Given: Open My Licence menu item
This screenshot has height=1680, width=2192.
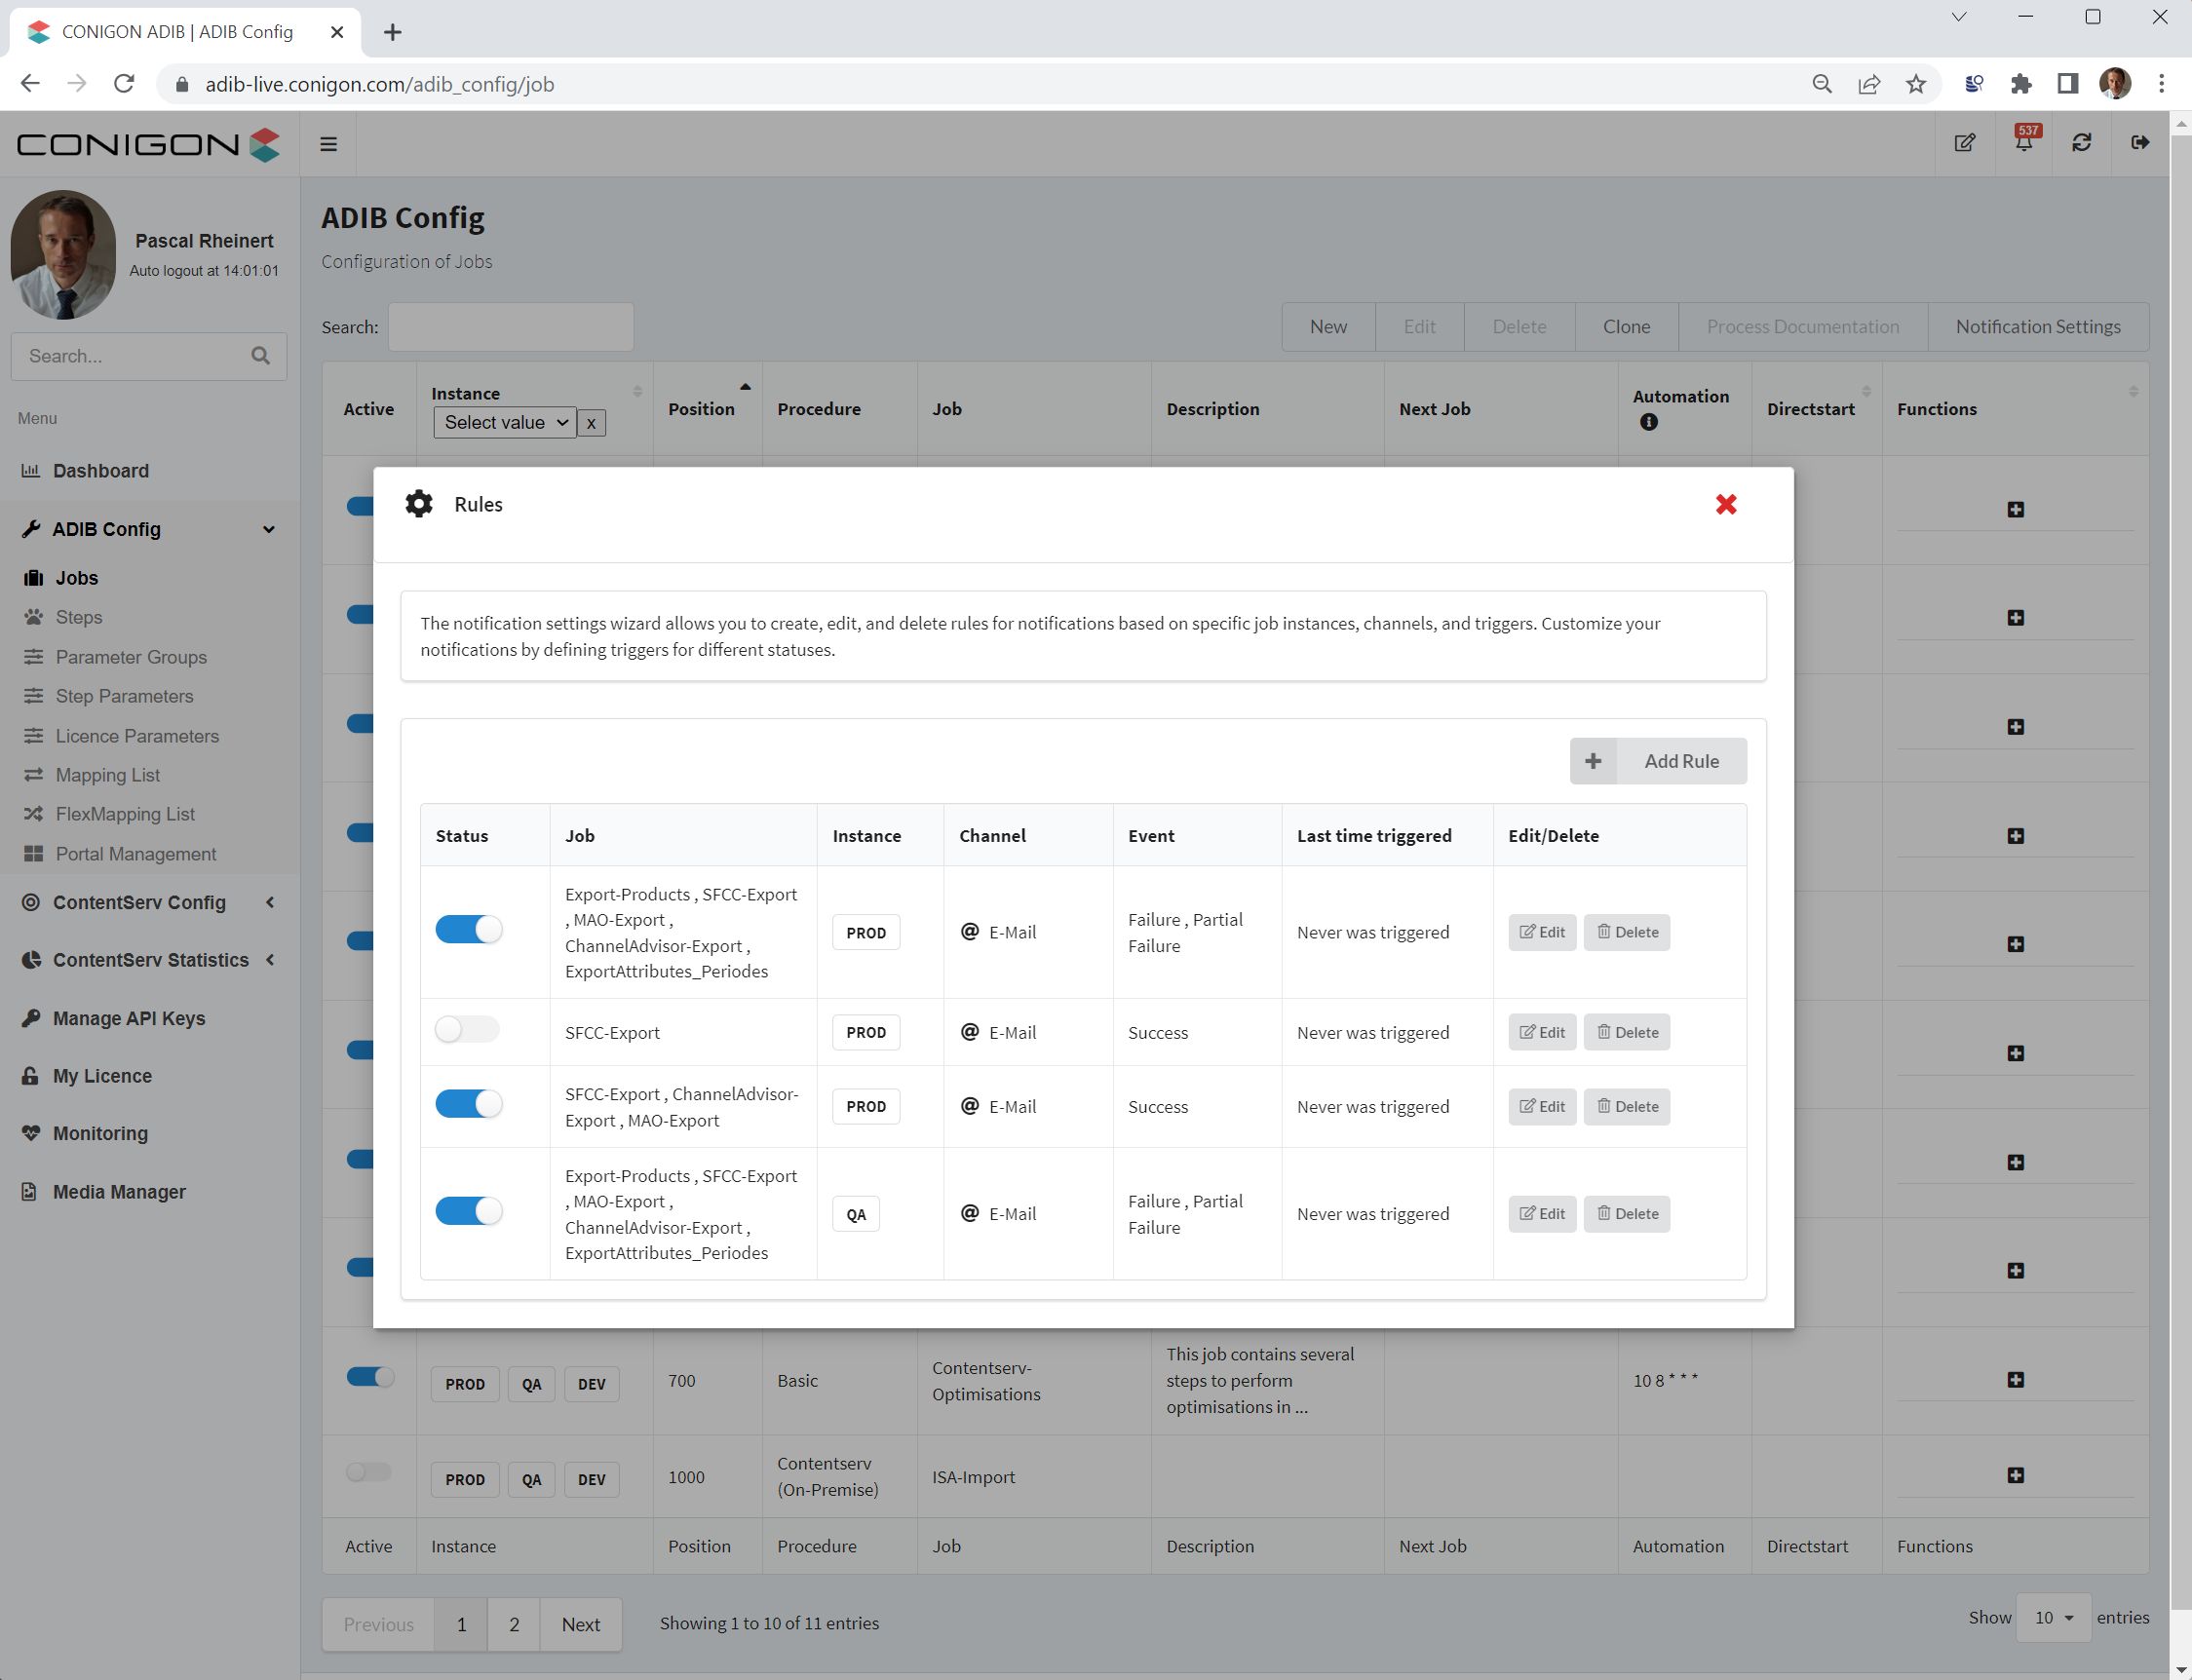Looking at the screenshot, I should point(102,1077).
